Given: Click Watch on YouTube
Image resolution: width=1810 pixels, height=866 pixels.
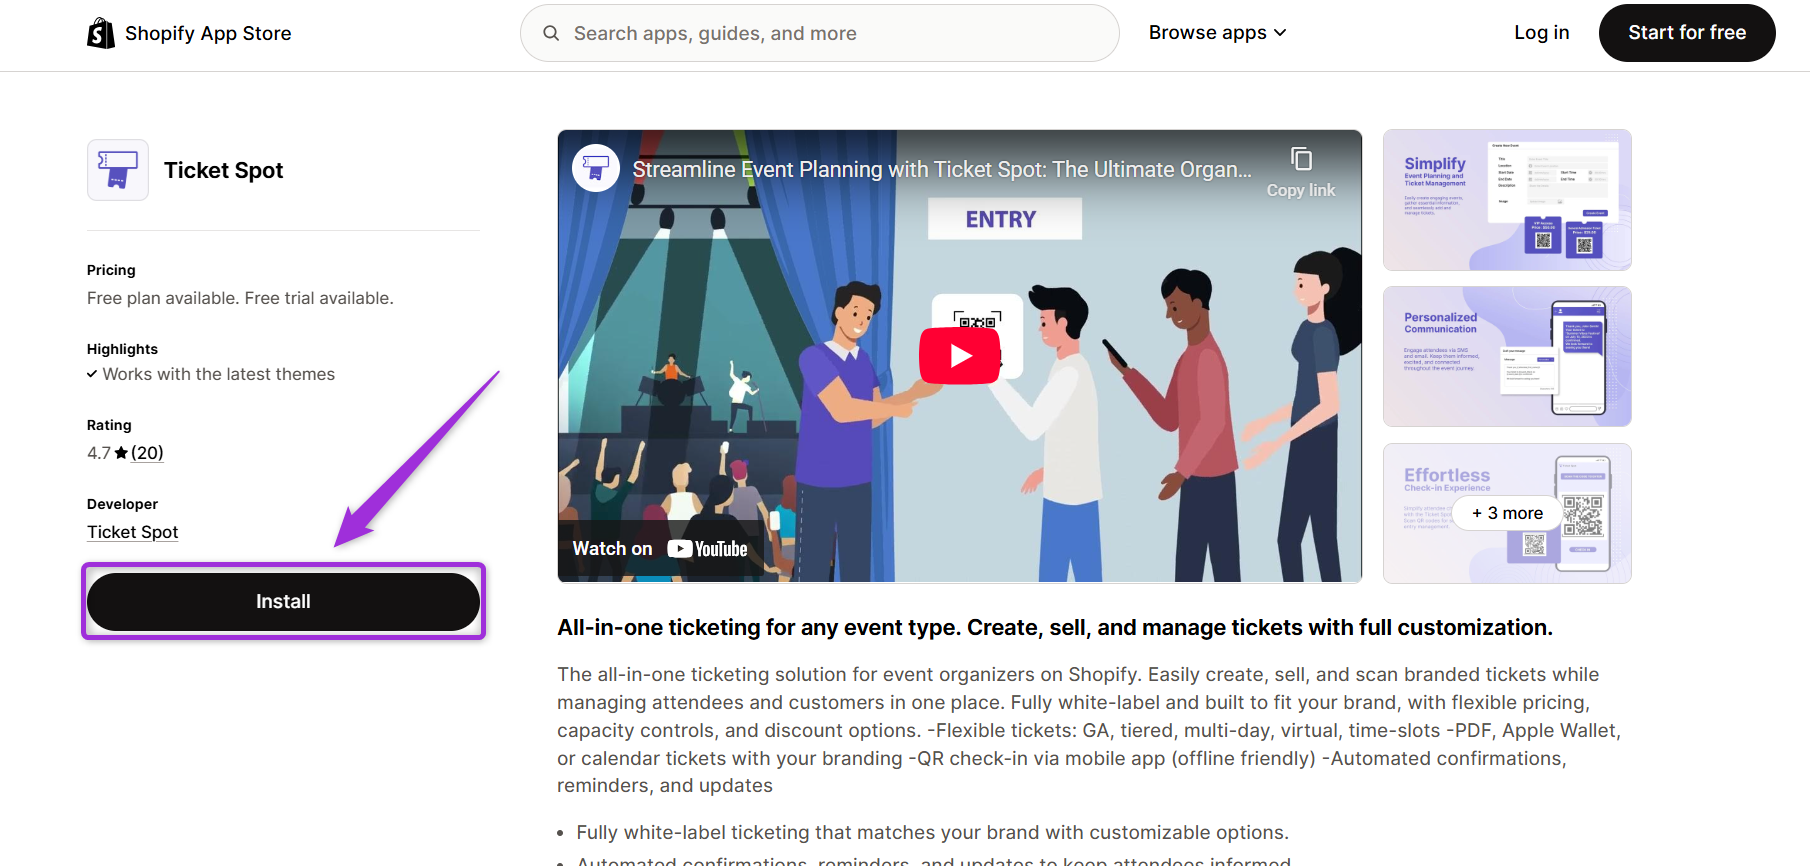Looking at the screenshot, I should (660, 549).
